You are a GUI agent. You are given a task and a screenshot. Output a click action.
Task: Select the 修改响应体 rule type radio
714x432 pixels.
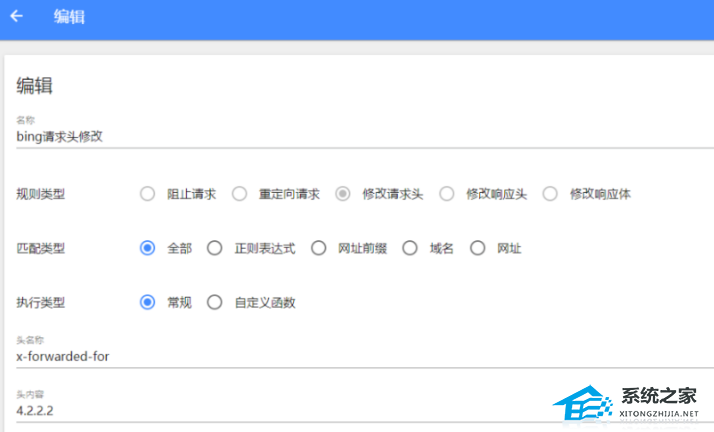[550, 194]
